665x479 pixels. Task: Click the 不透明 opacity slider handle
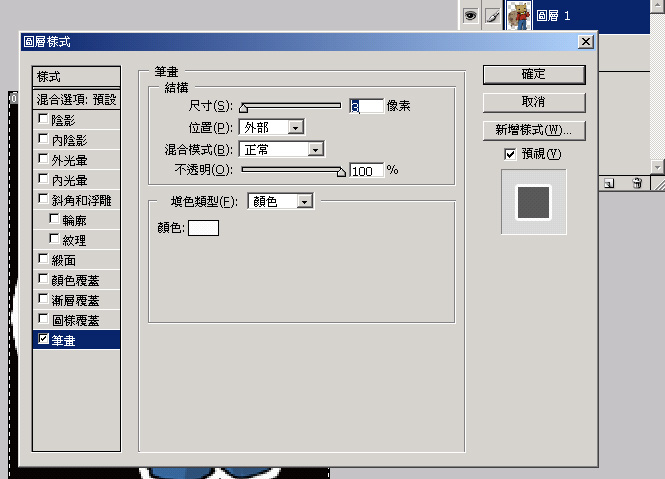(341, 172)
